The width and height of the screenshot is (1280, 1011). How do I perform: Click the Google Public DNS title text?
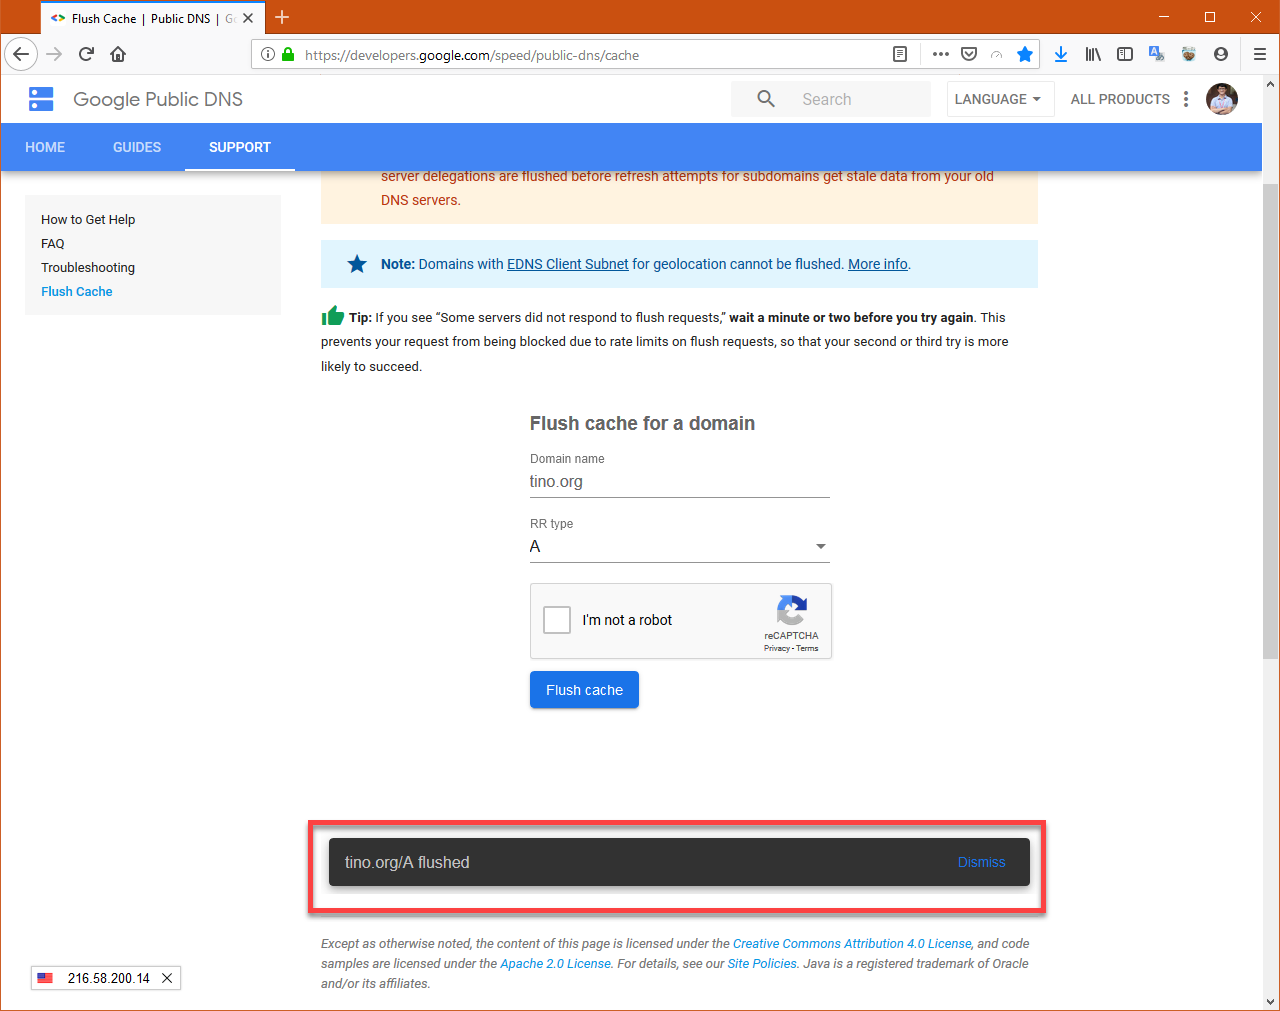point(158,99)
